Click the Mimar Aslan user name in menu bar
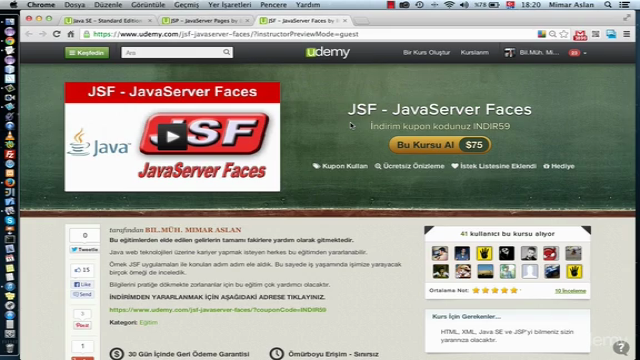 point(571,5)
